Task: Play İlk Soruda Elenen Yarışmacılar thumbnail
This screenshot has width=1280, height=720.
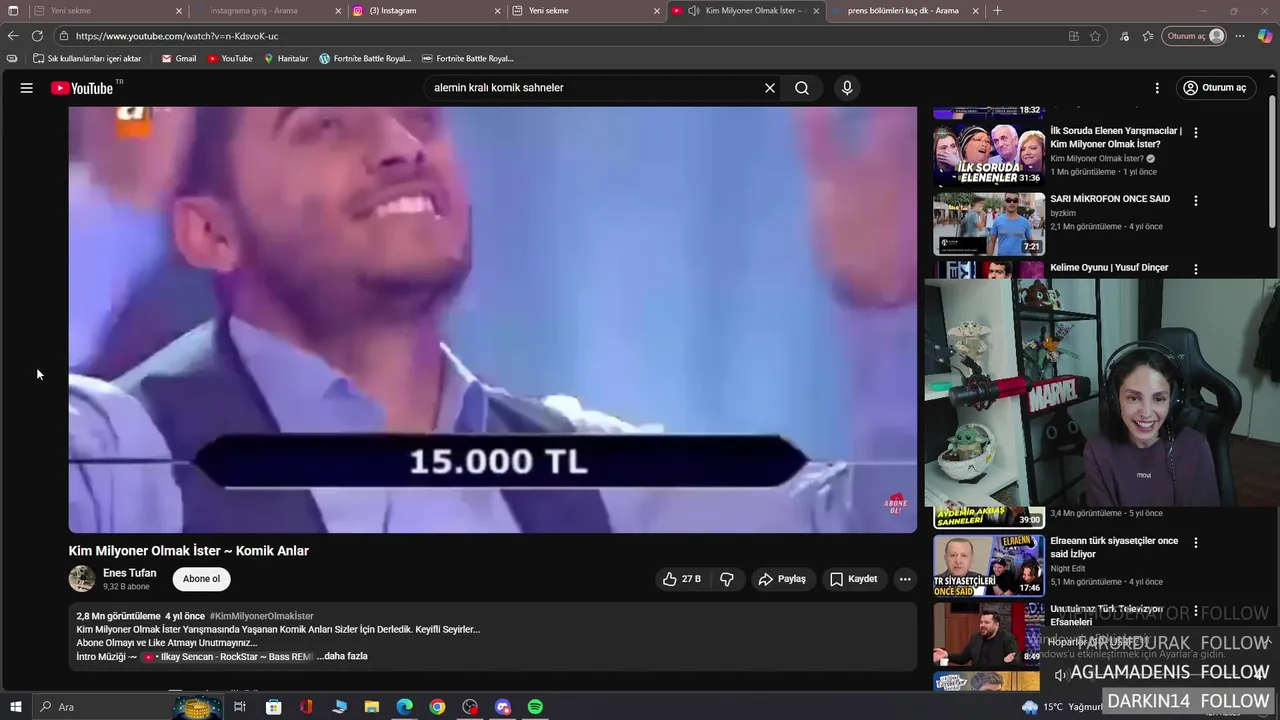Action: click(989, 154)
